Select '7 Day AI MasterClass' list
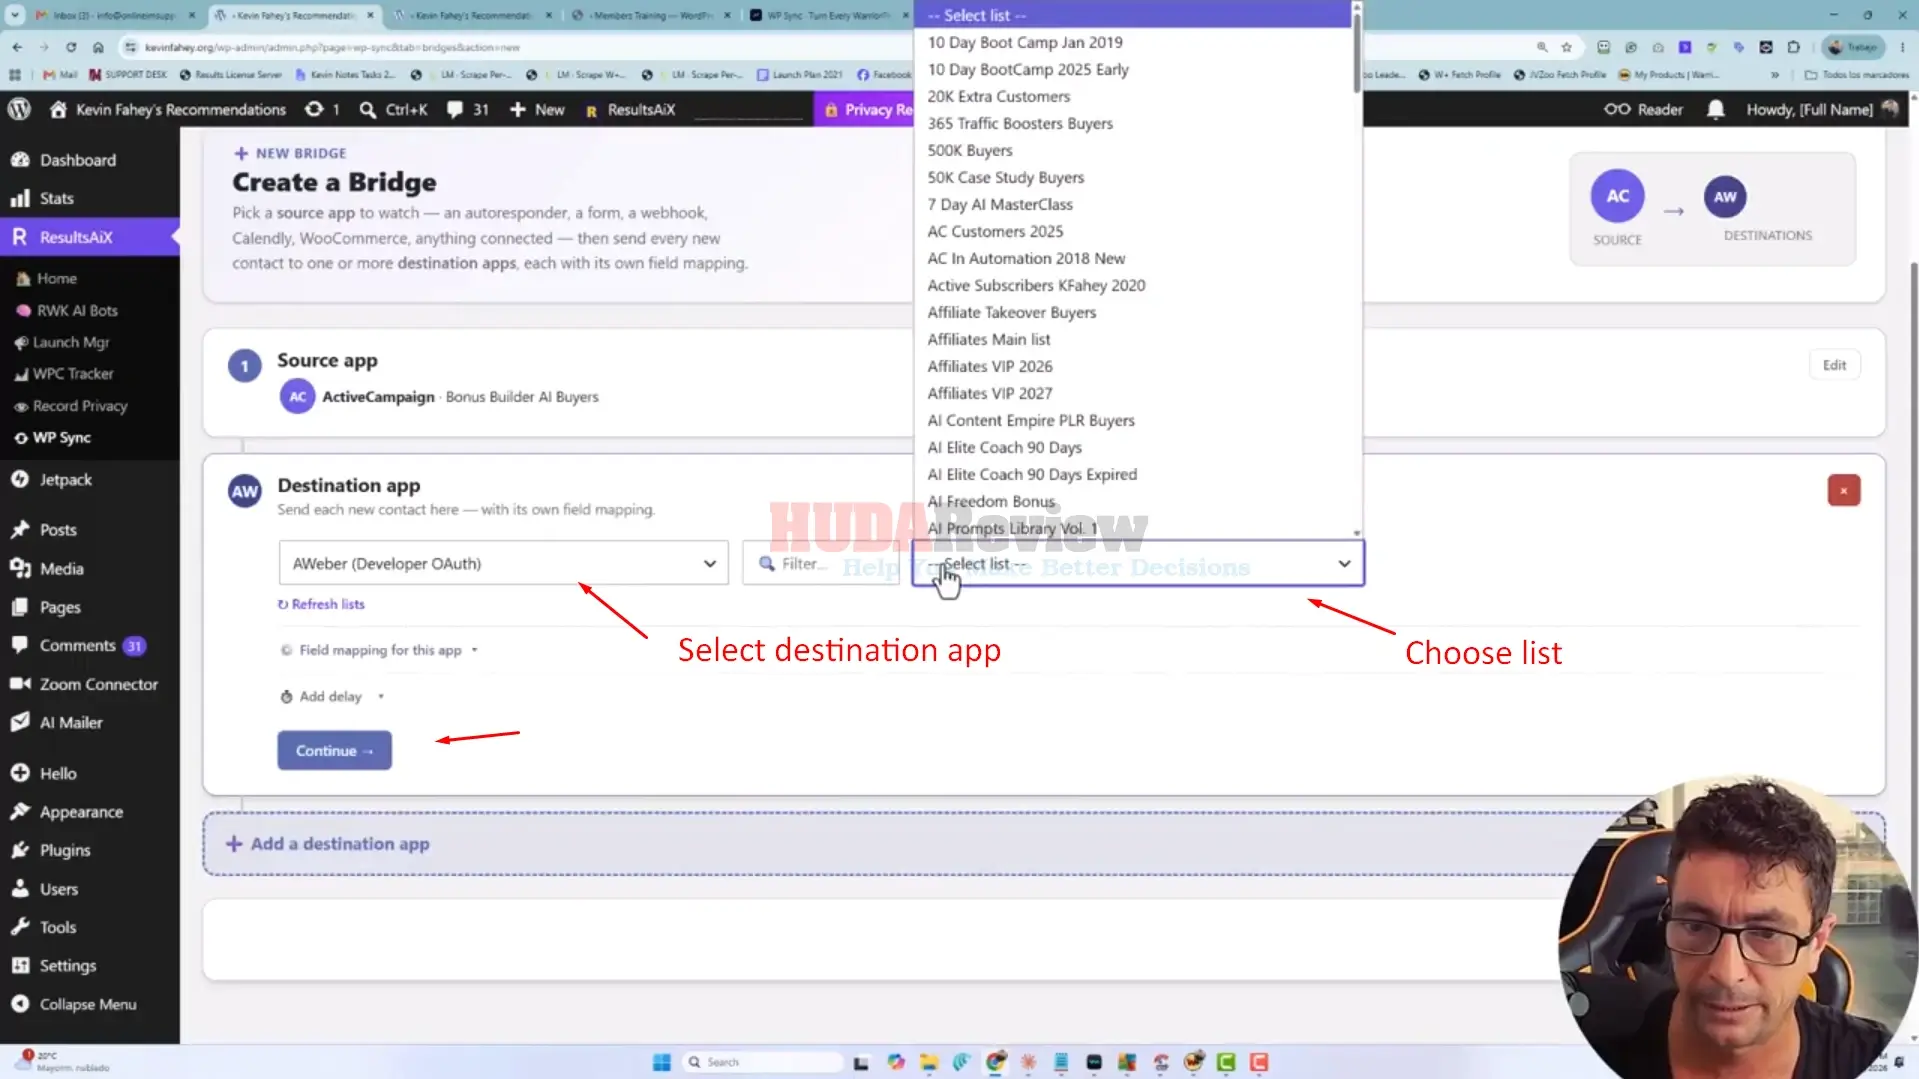This screenshot has height=1079, width=1919. coord(1000,204)
